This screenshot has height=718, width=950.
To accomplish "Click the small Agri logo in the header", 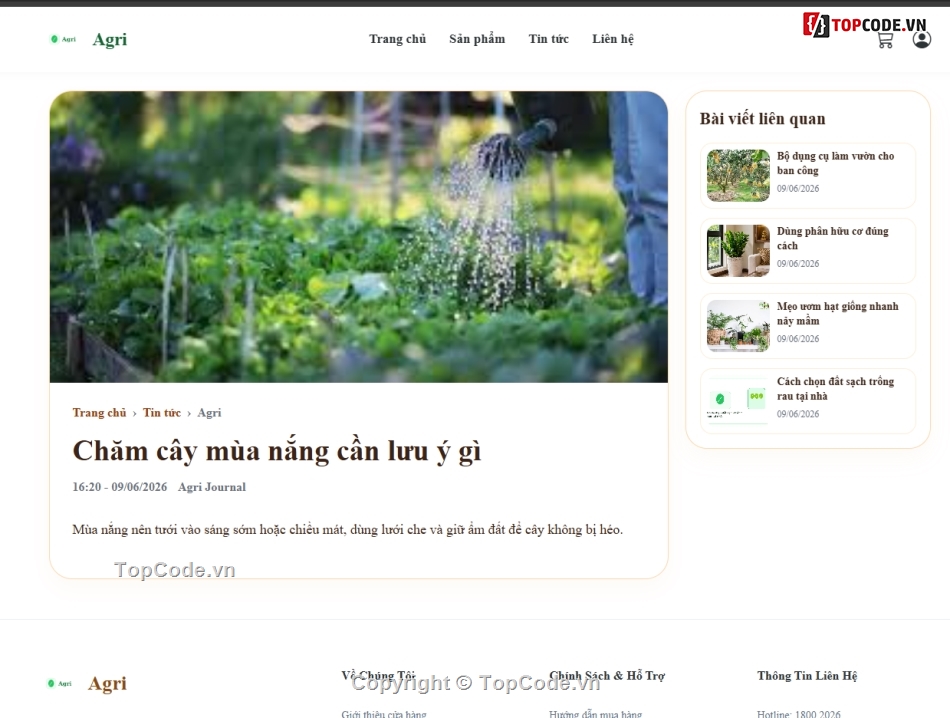I will pyautogui.click(x=64, y=39).
